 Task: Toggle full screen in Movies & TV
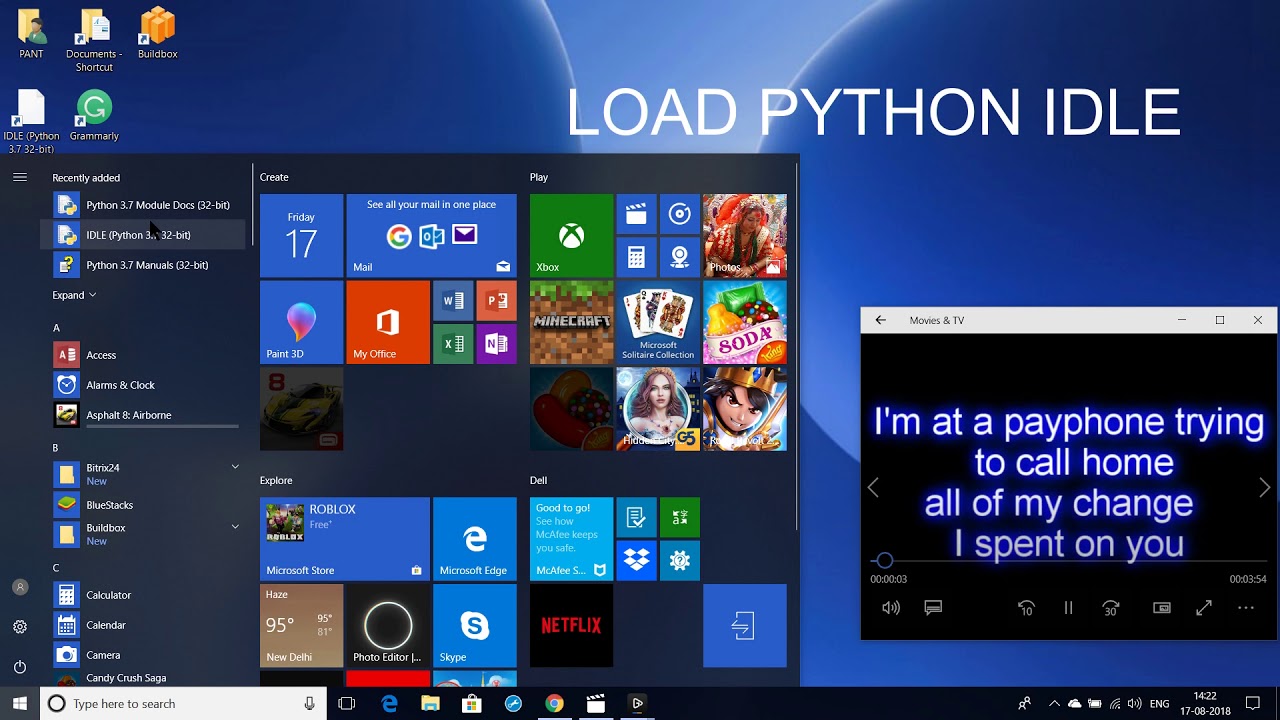click(1204, 607)
